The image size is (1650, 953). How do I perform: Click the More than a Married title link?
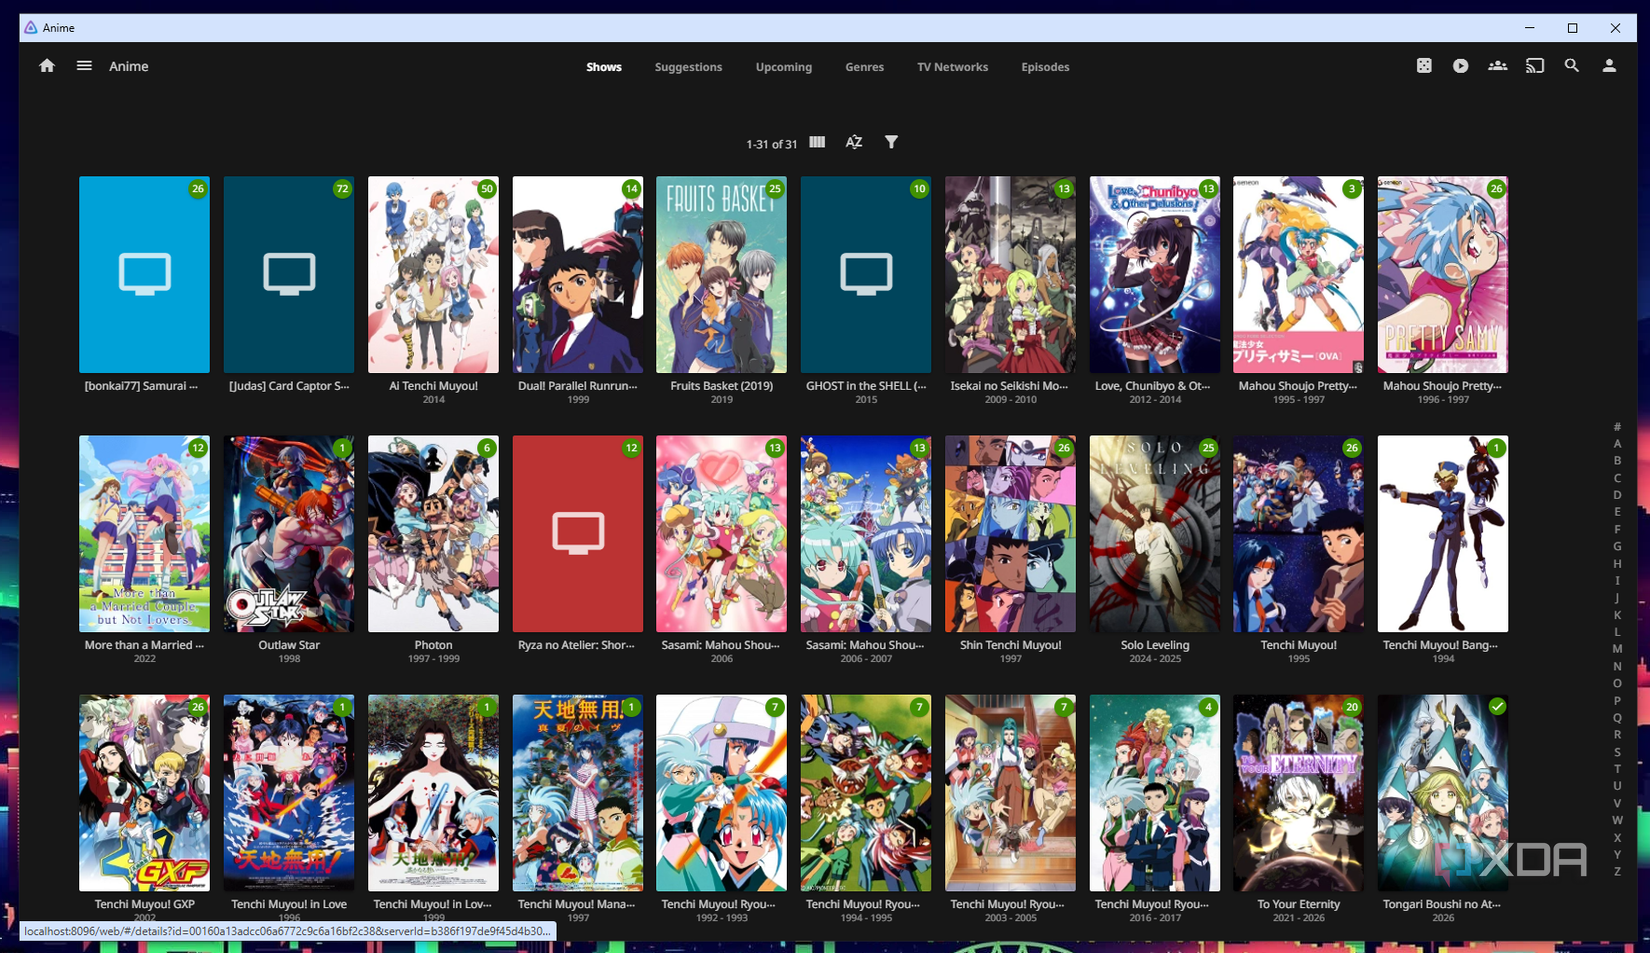click(x=144, y=645)
